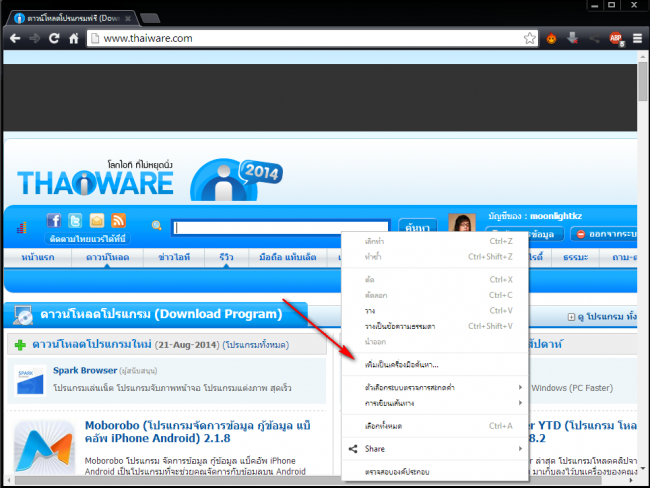The height and width of the screenshot is (488, 650).
Task: Reload the page with refresh icon
Action: [54, 39]
